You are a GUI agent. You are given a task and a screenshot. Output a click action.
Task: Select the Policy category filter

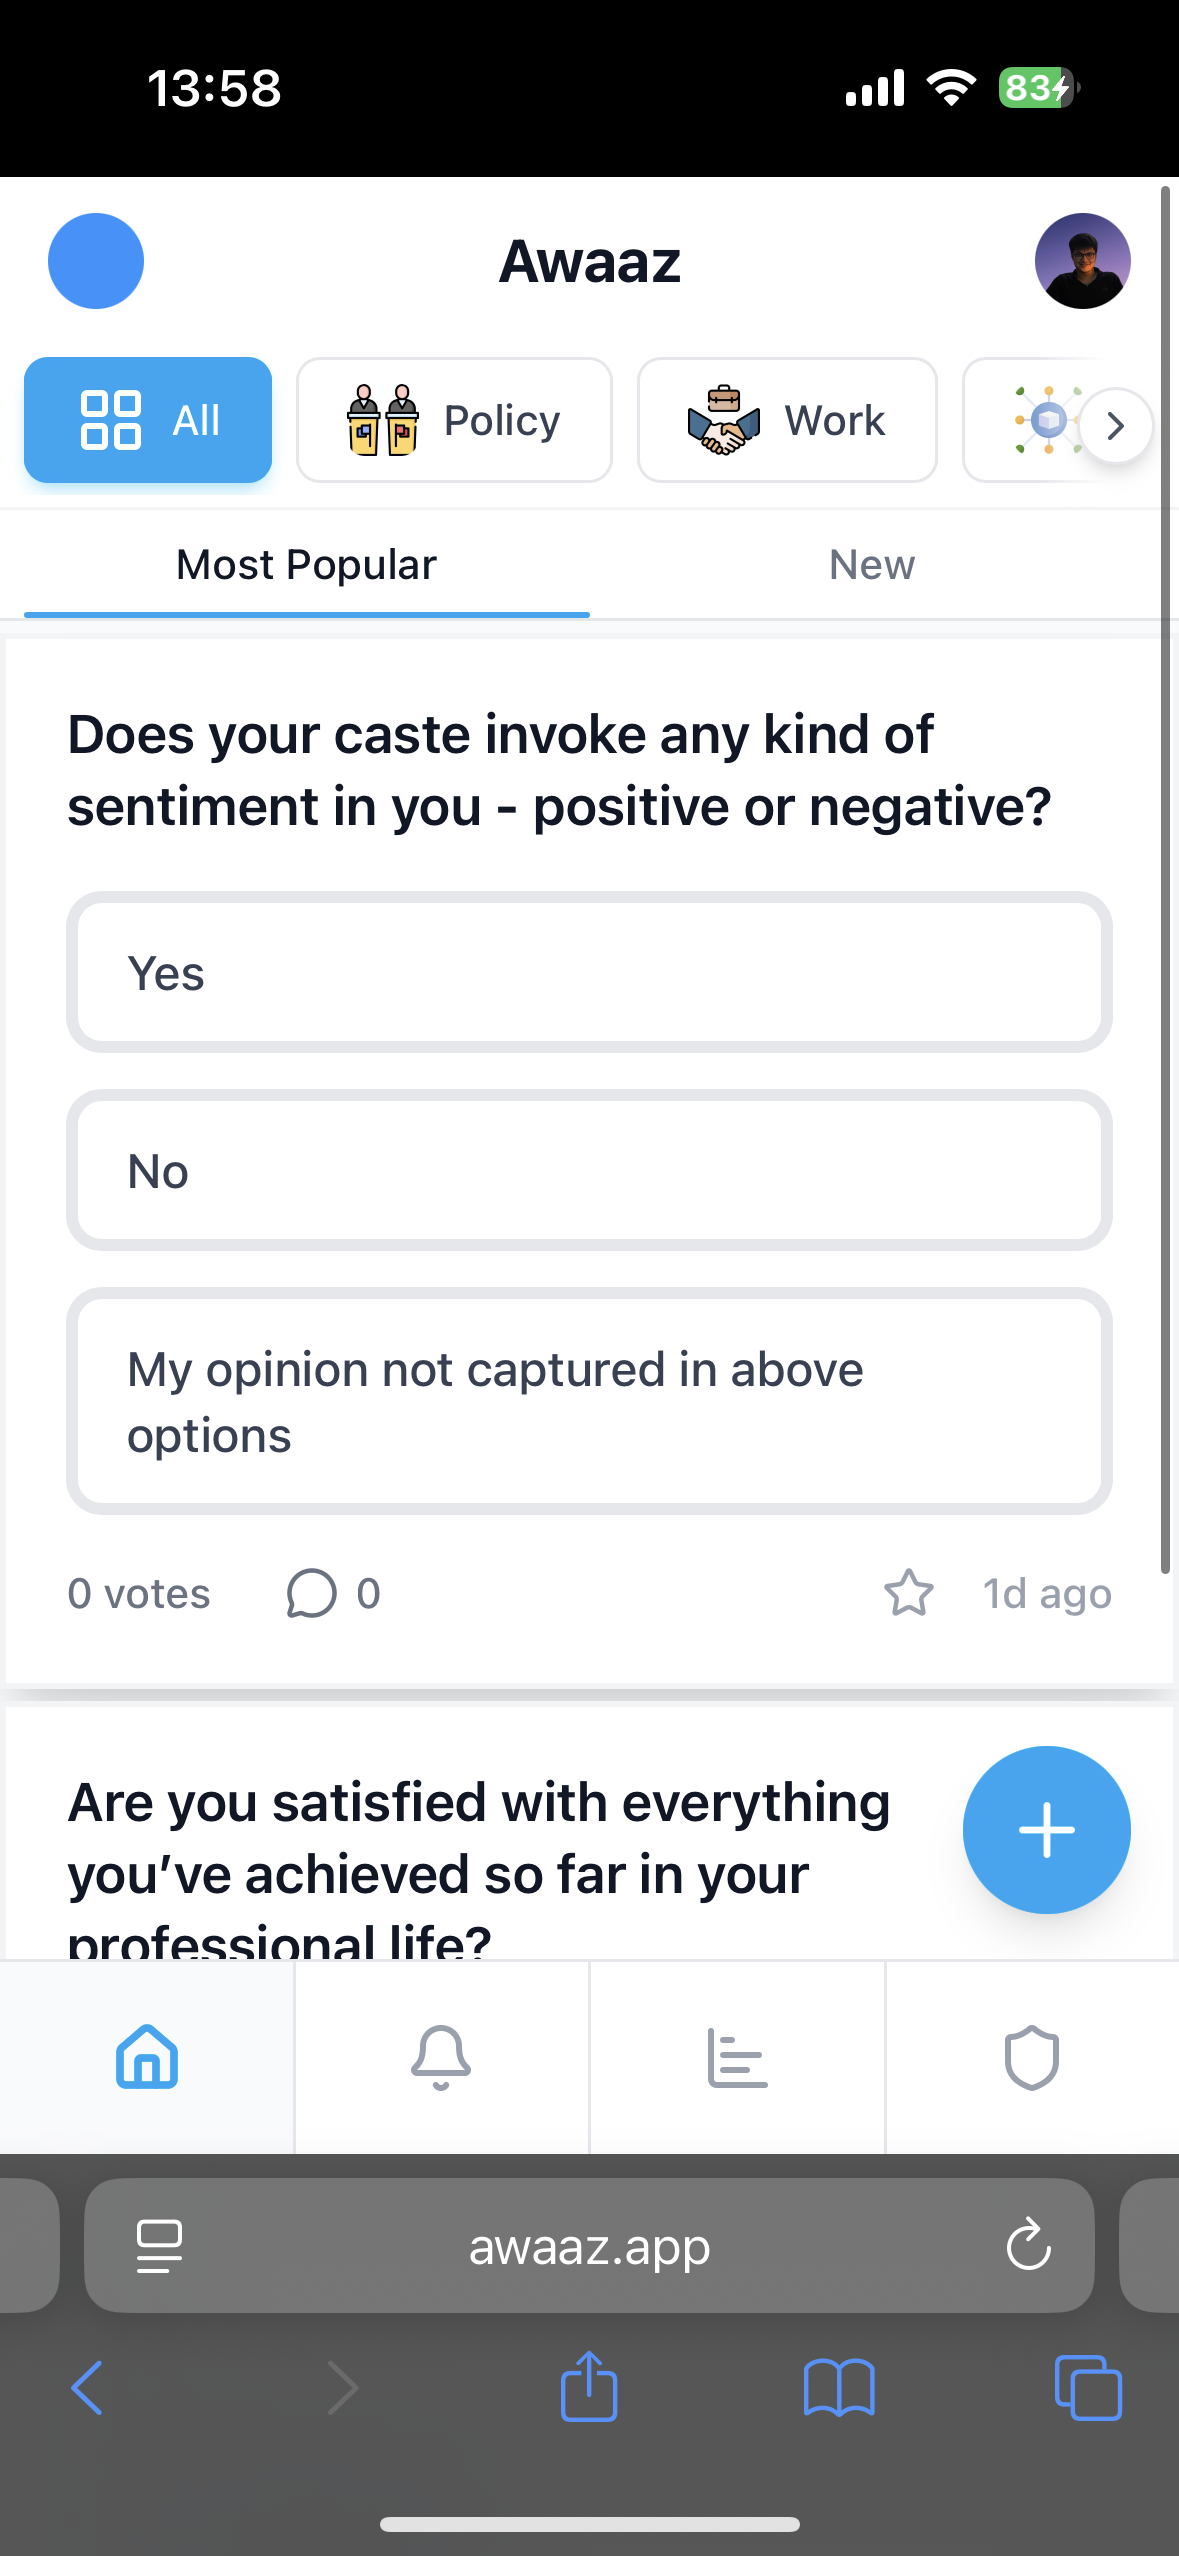click(453, 420)
